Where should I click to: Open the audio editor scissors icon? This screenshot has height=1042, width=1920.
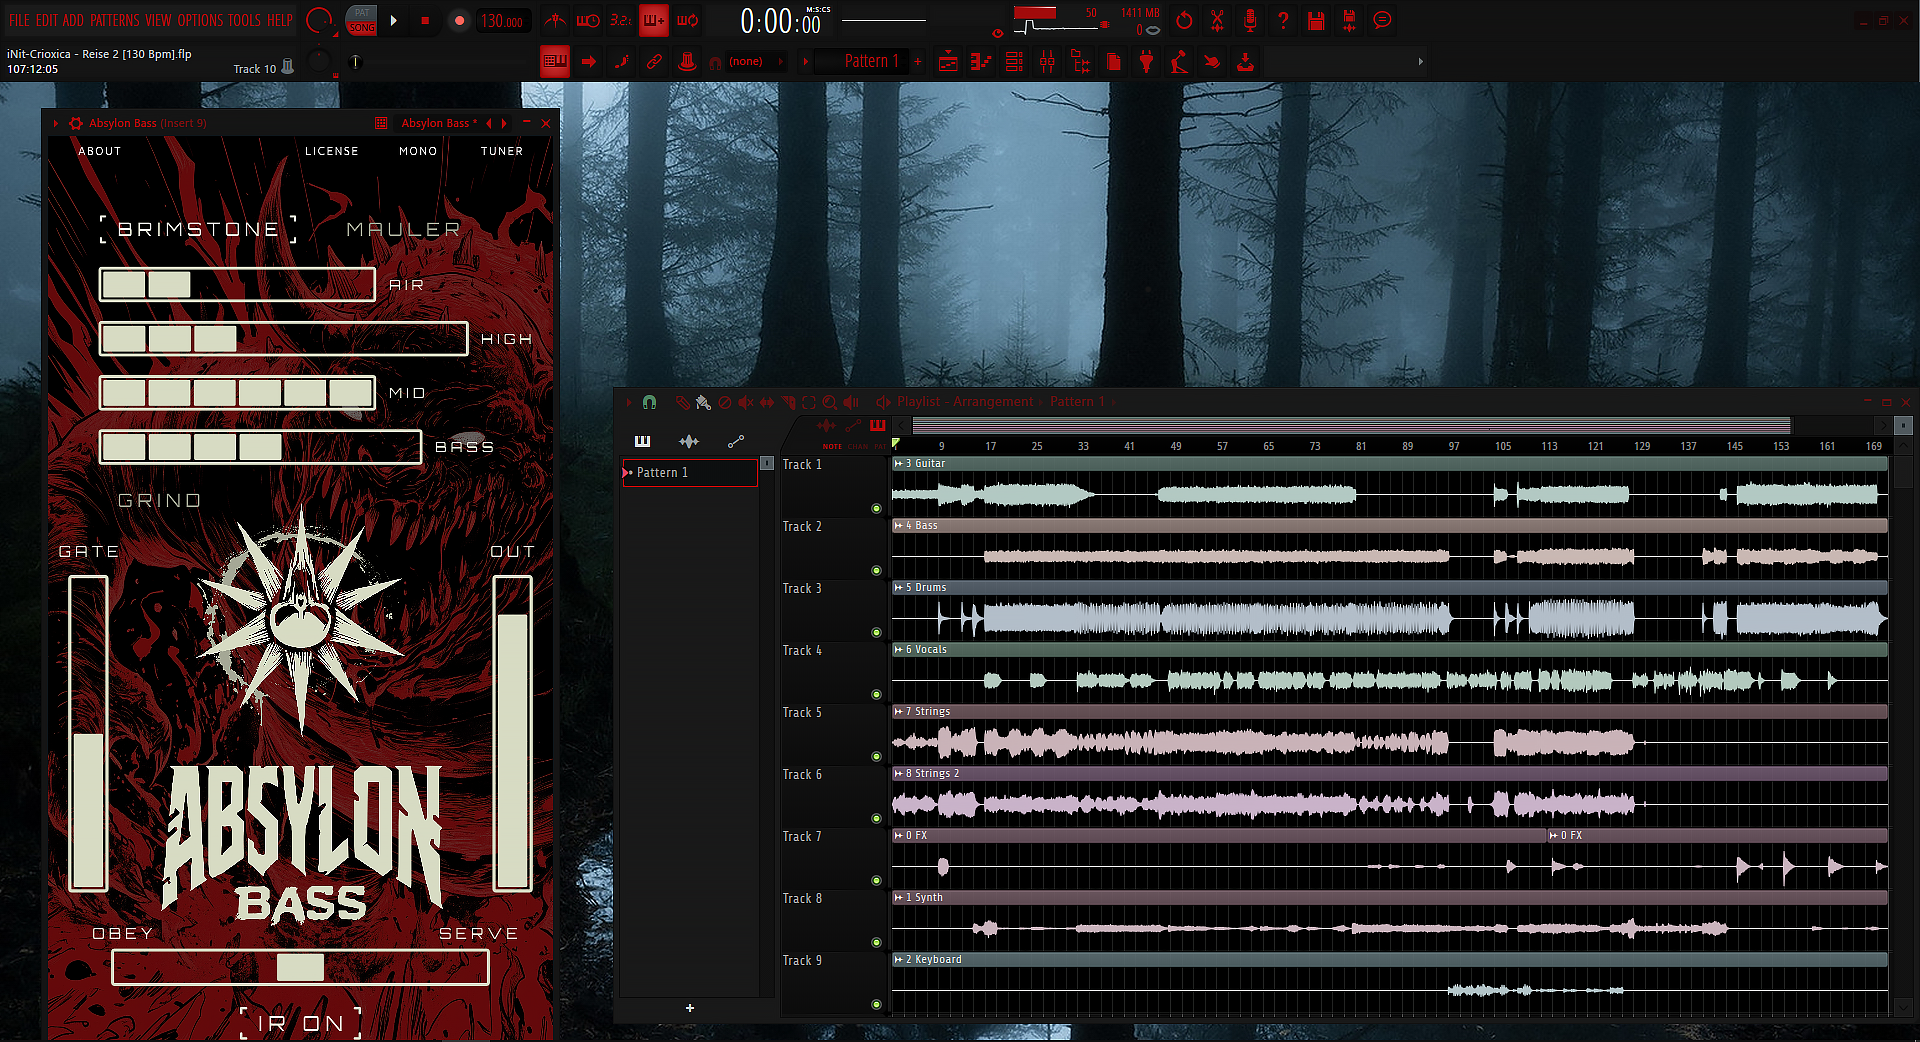[1217, 20]
